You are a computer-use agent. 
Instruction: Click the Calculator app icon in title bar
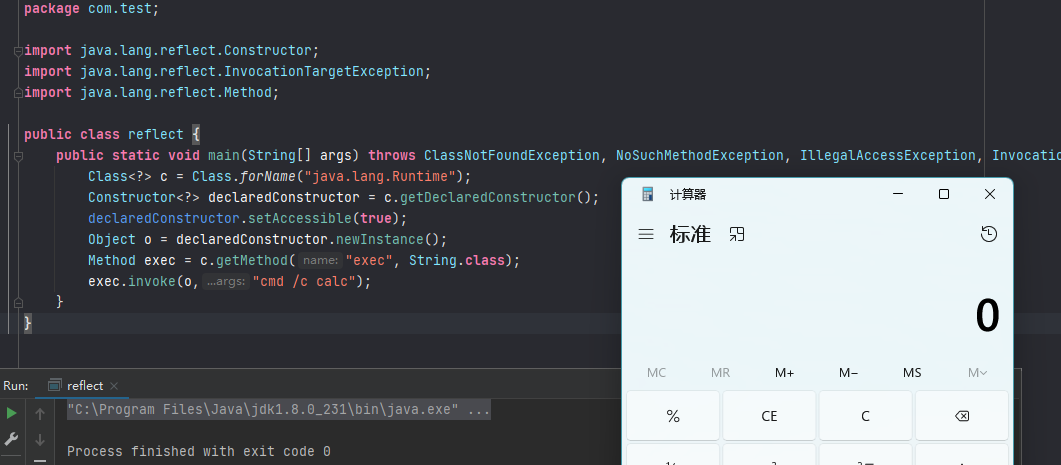[x=648, y=194]
